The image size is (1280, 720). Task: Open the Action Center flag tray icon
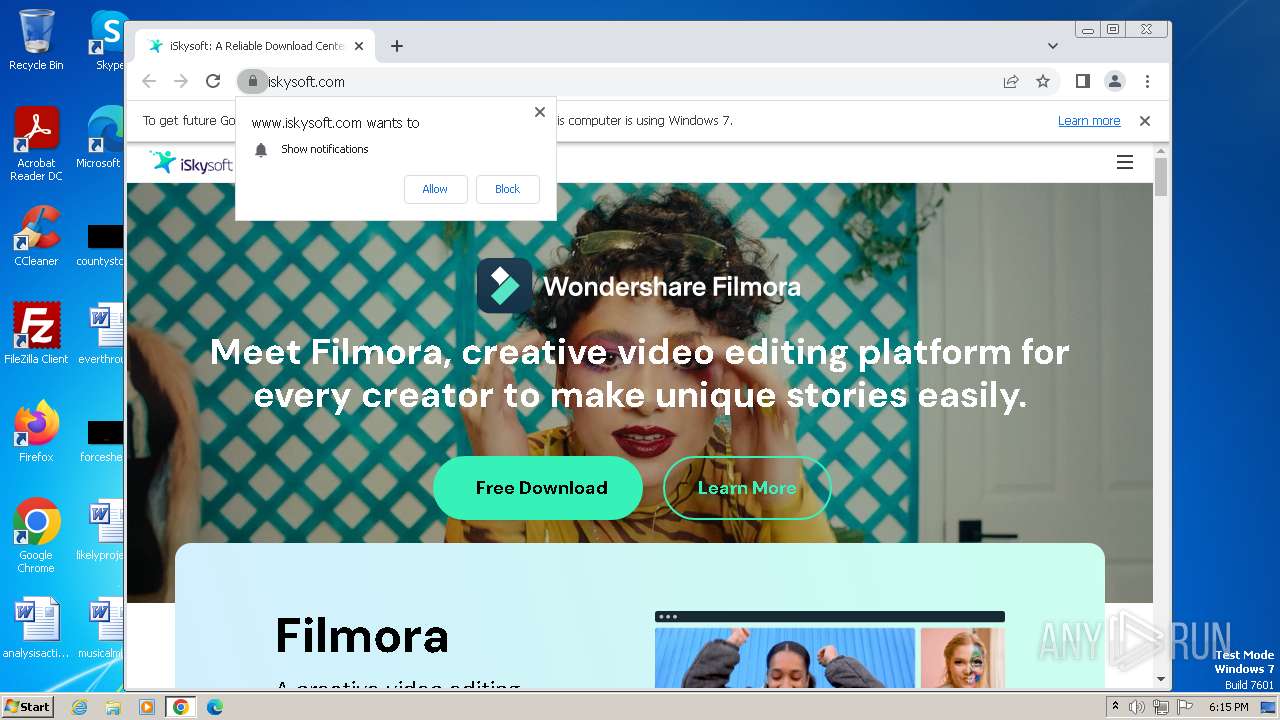click(1185, 707)
